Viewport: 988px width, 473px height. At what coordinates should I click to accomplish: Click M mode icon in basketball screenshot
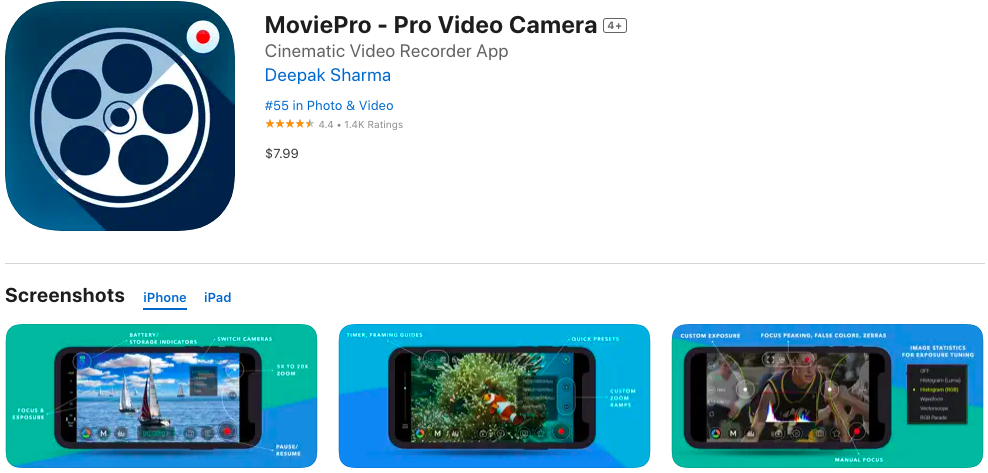coord(733,433)
